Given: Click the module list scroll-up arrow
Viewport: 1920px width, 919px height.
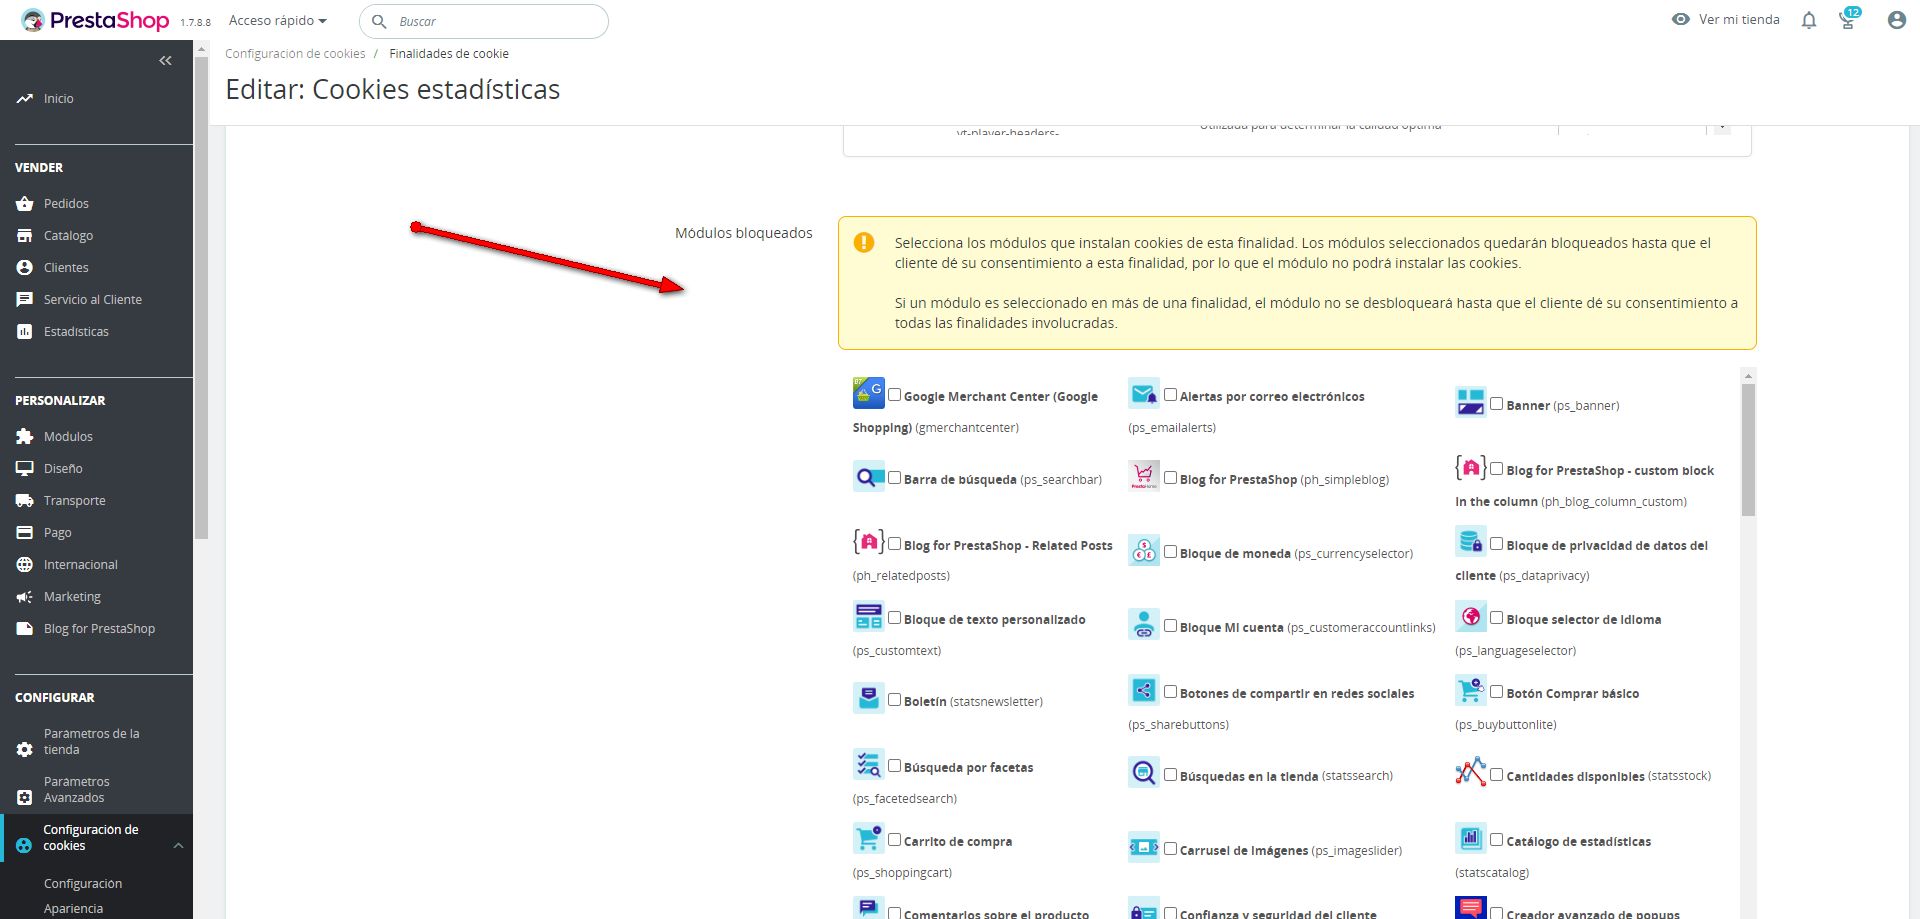Looking at the screenshot, I should pos(1748,376).
